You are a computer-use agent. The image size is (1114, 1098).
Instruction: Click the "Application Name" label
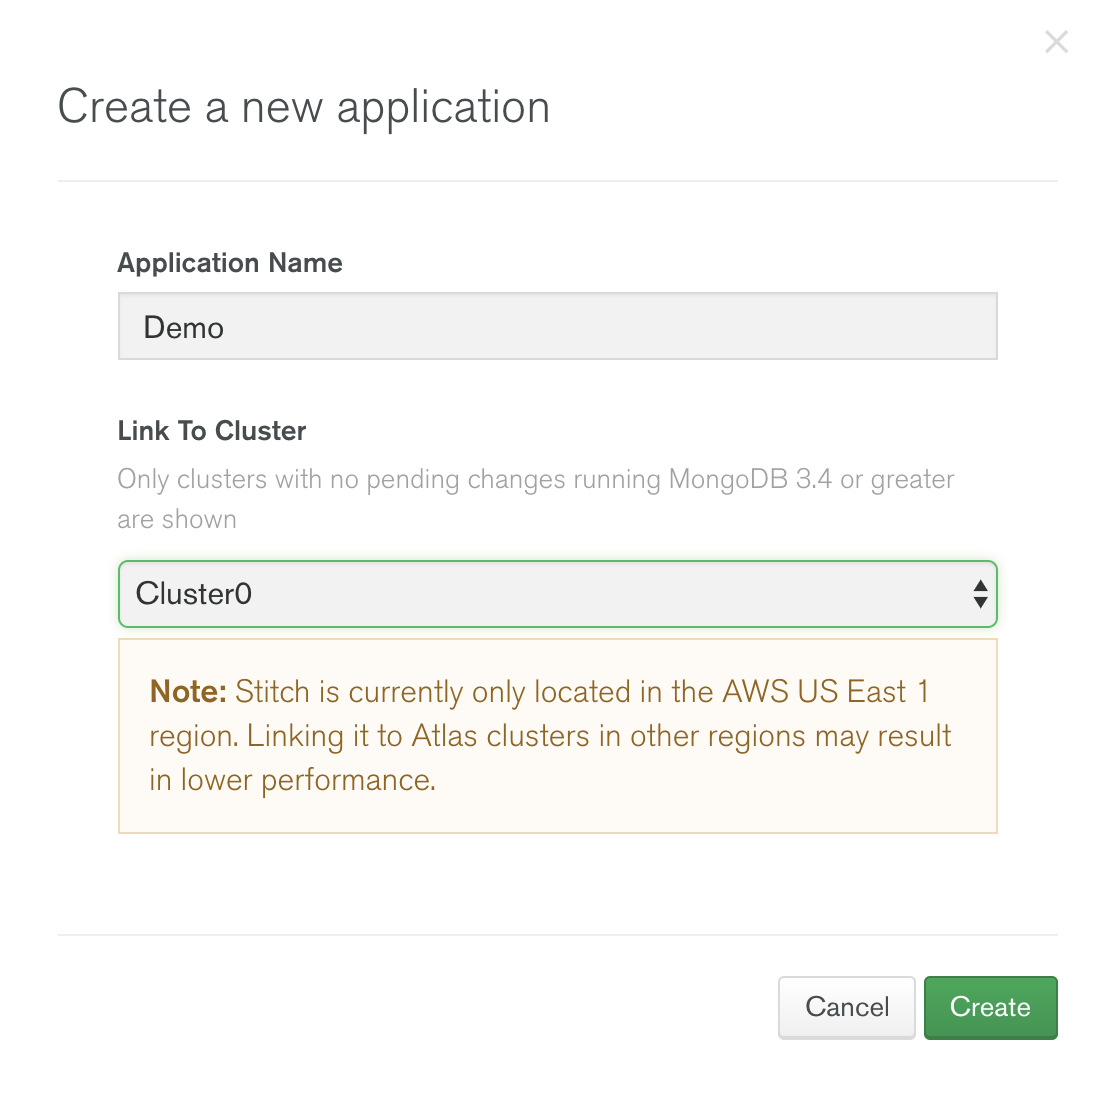(230, 263)
